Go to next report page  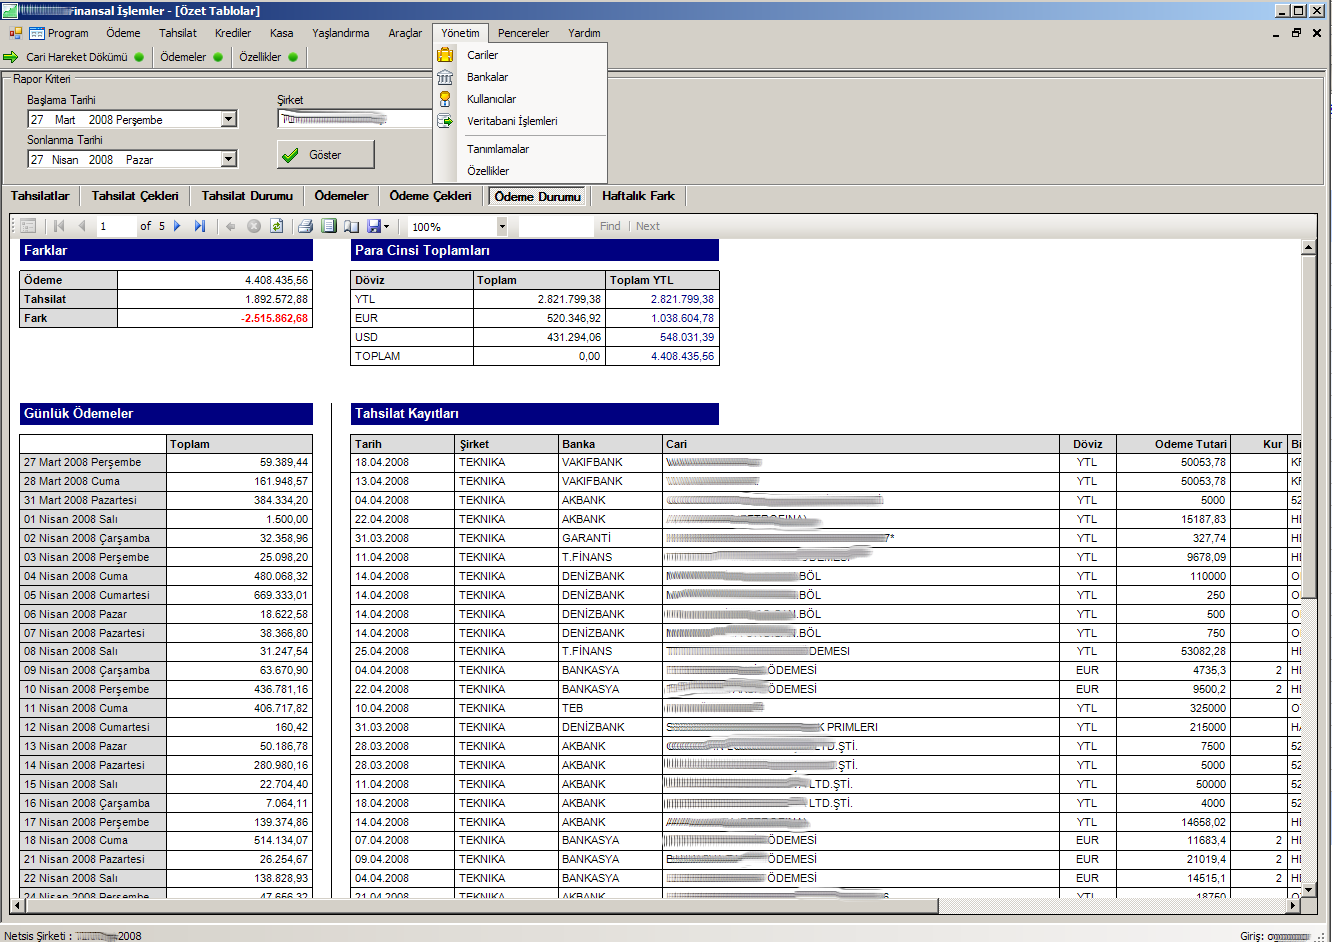coord(177,226)
